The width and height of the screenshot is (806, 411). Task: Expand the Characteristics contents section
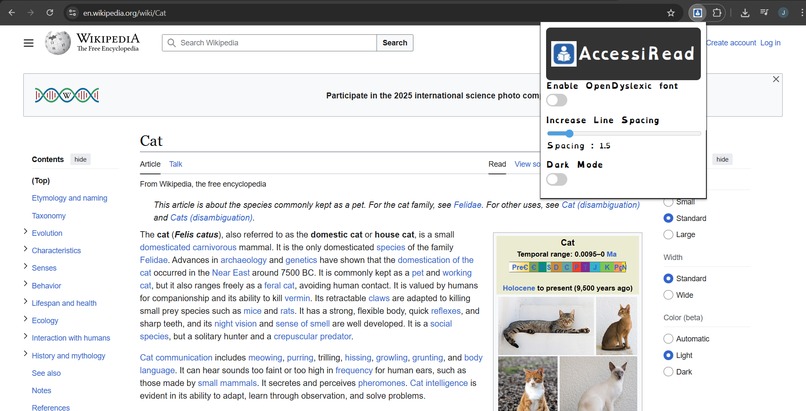coord(25,250)
